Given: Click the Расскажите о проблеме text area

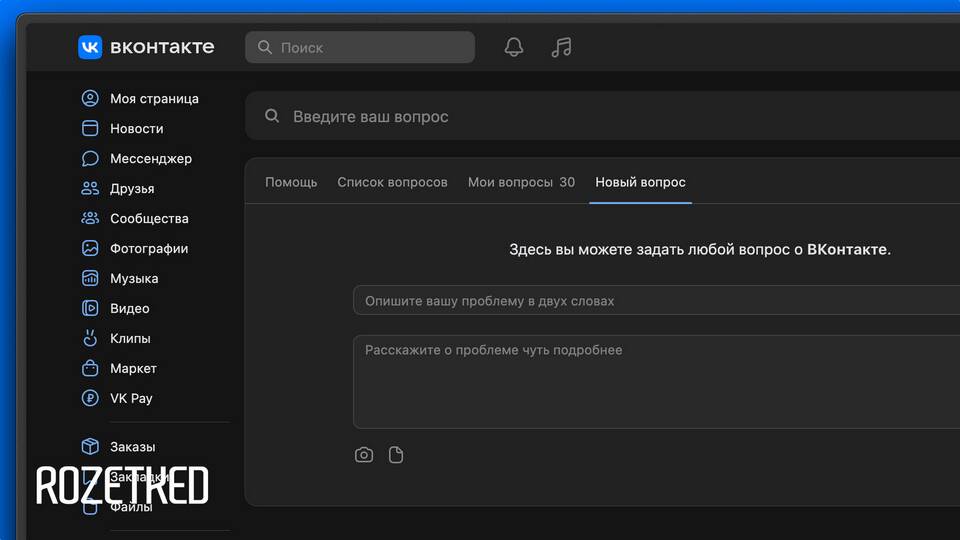Looking at the screenshot, I should pyautogui.click(x=656, y=381).
